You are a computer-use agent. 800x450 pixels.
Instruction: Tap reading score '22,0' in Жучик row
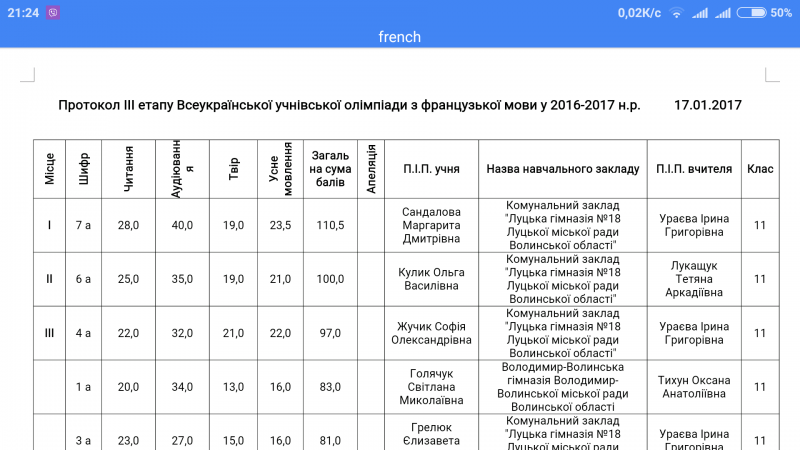tap(128, 333)
